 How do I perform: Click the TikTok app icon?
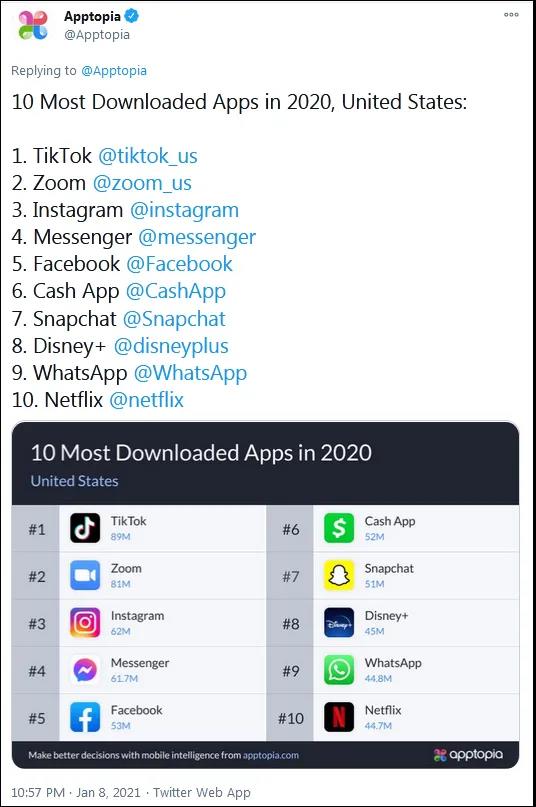point(85,528)
